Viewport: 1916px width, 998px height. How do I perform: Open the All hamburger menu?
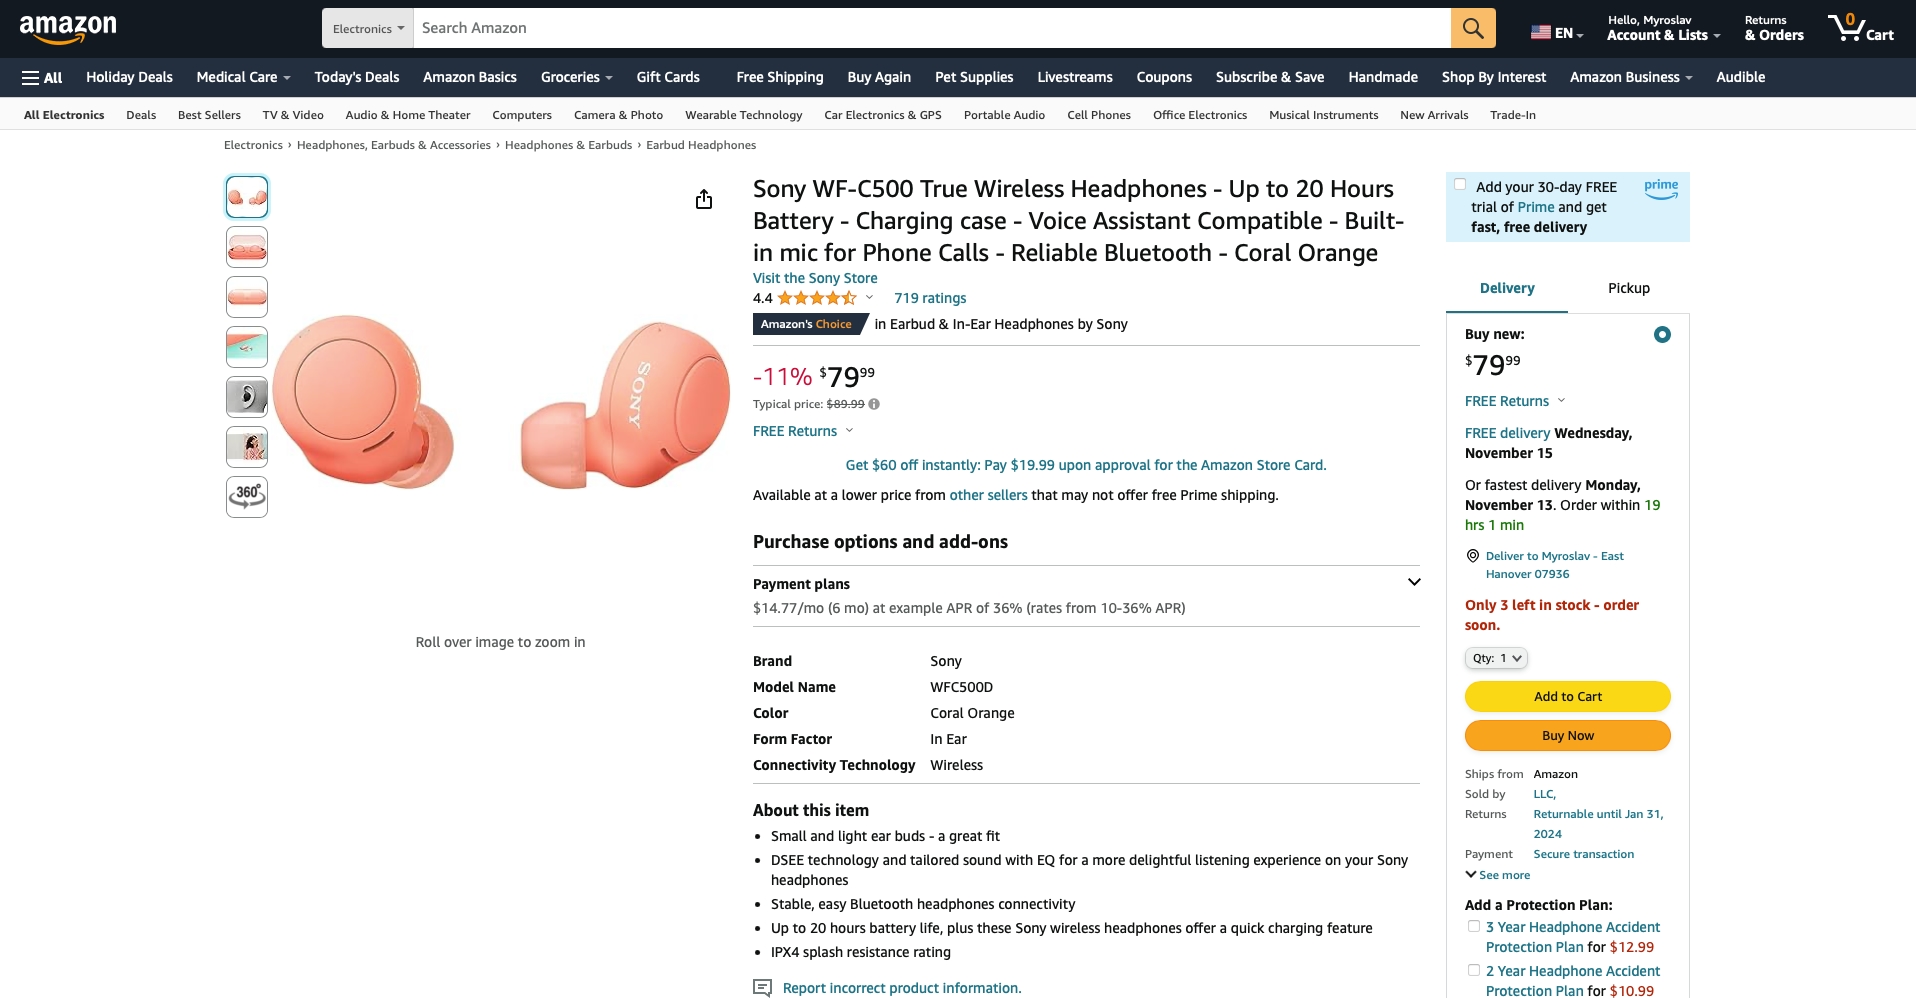coord(42,78)
